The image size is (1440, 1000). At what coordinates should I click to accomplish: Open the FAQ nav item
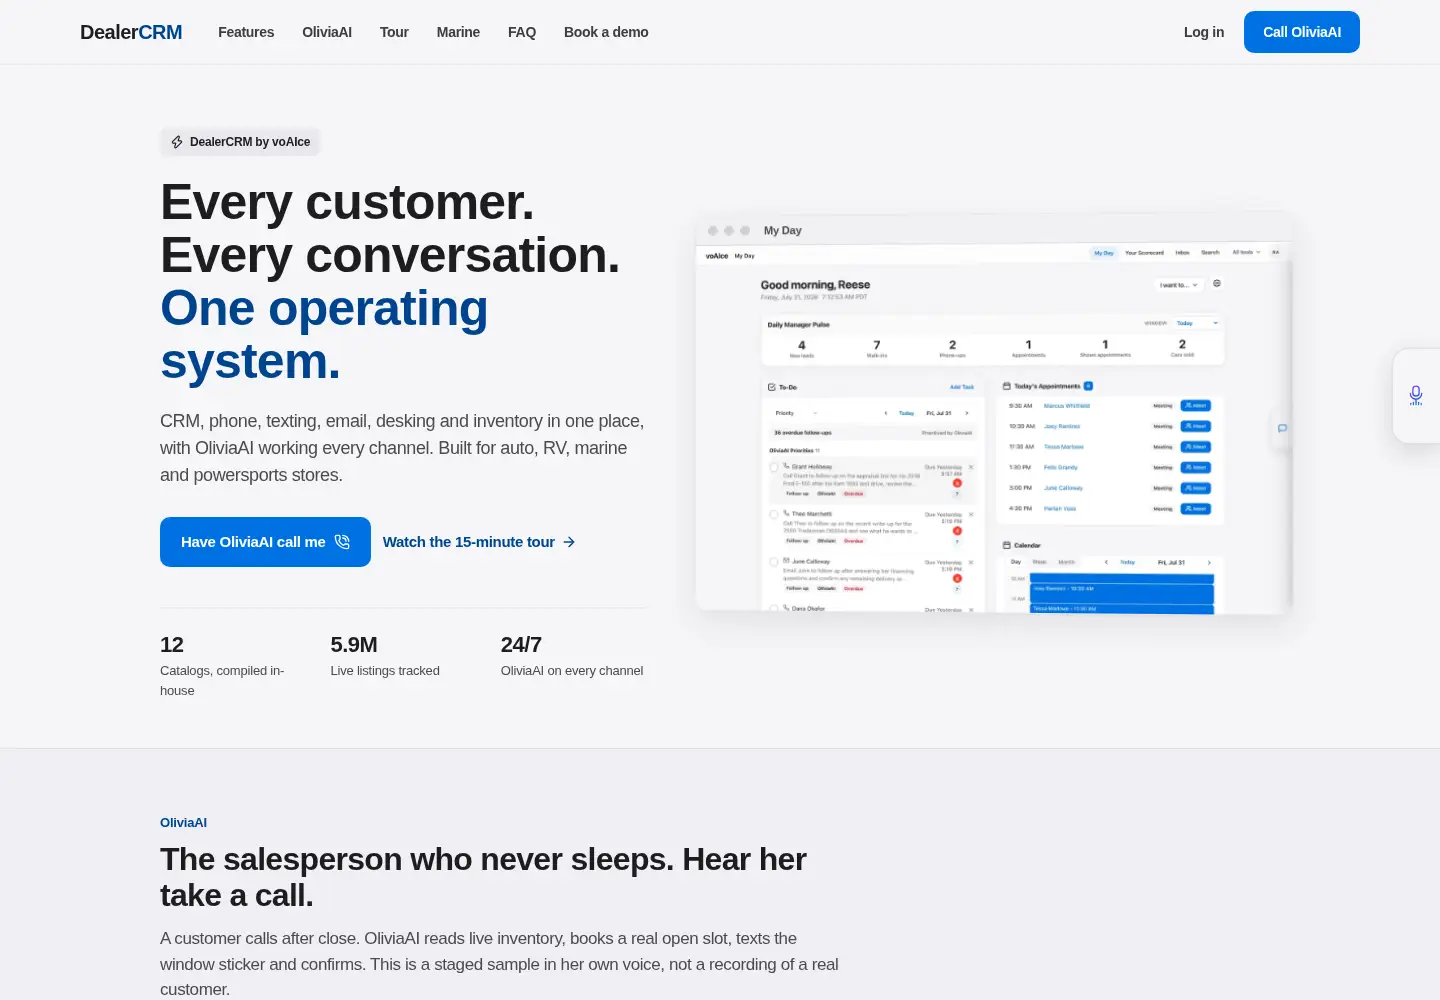click(x=522, y=32)
